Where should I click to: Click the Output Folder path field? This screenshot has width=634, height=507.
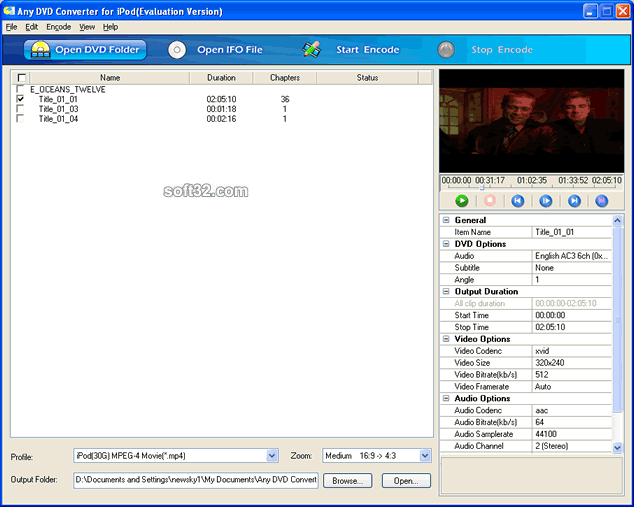click(196, 480)
